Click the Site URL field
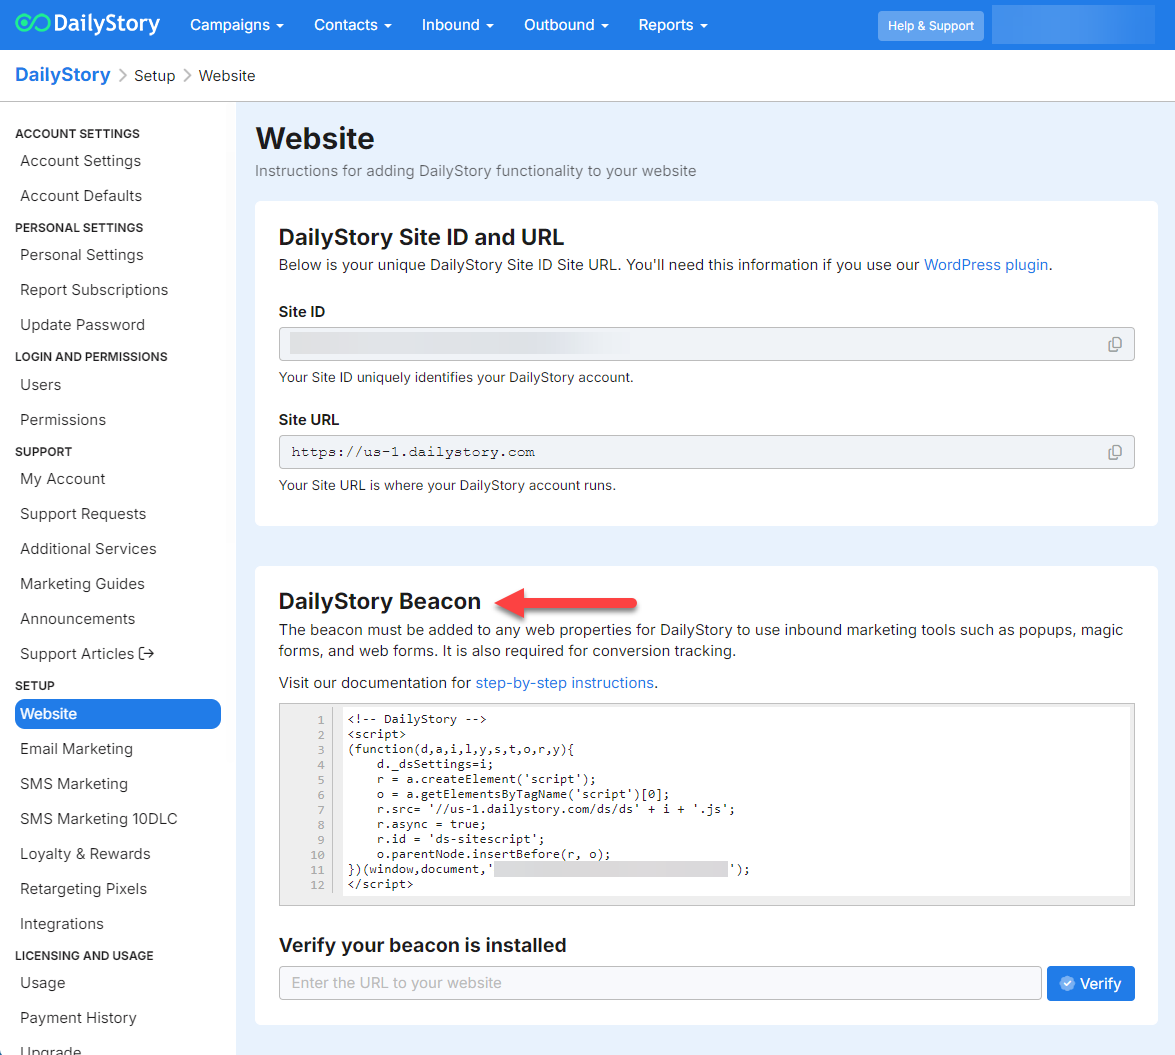 pyautogui.click(x=707, y=452)
